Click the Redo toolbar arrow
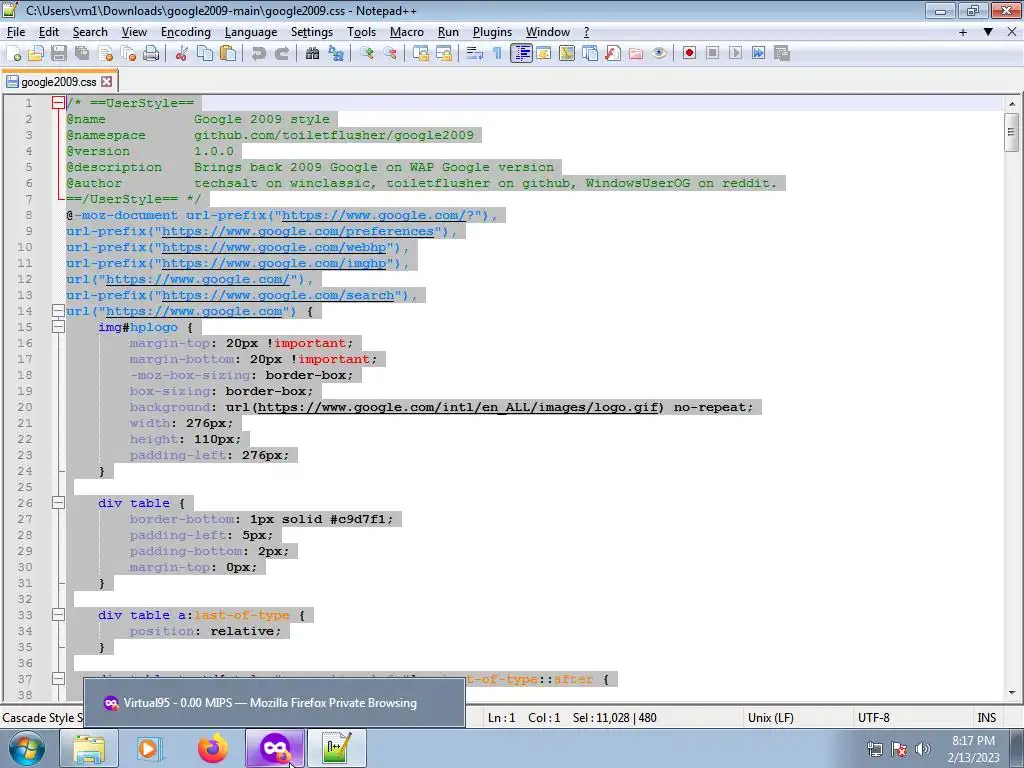Viewport: 1024px width, 768px height. point(282,54)
